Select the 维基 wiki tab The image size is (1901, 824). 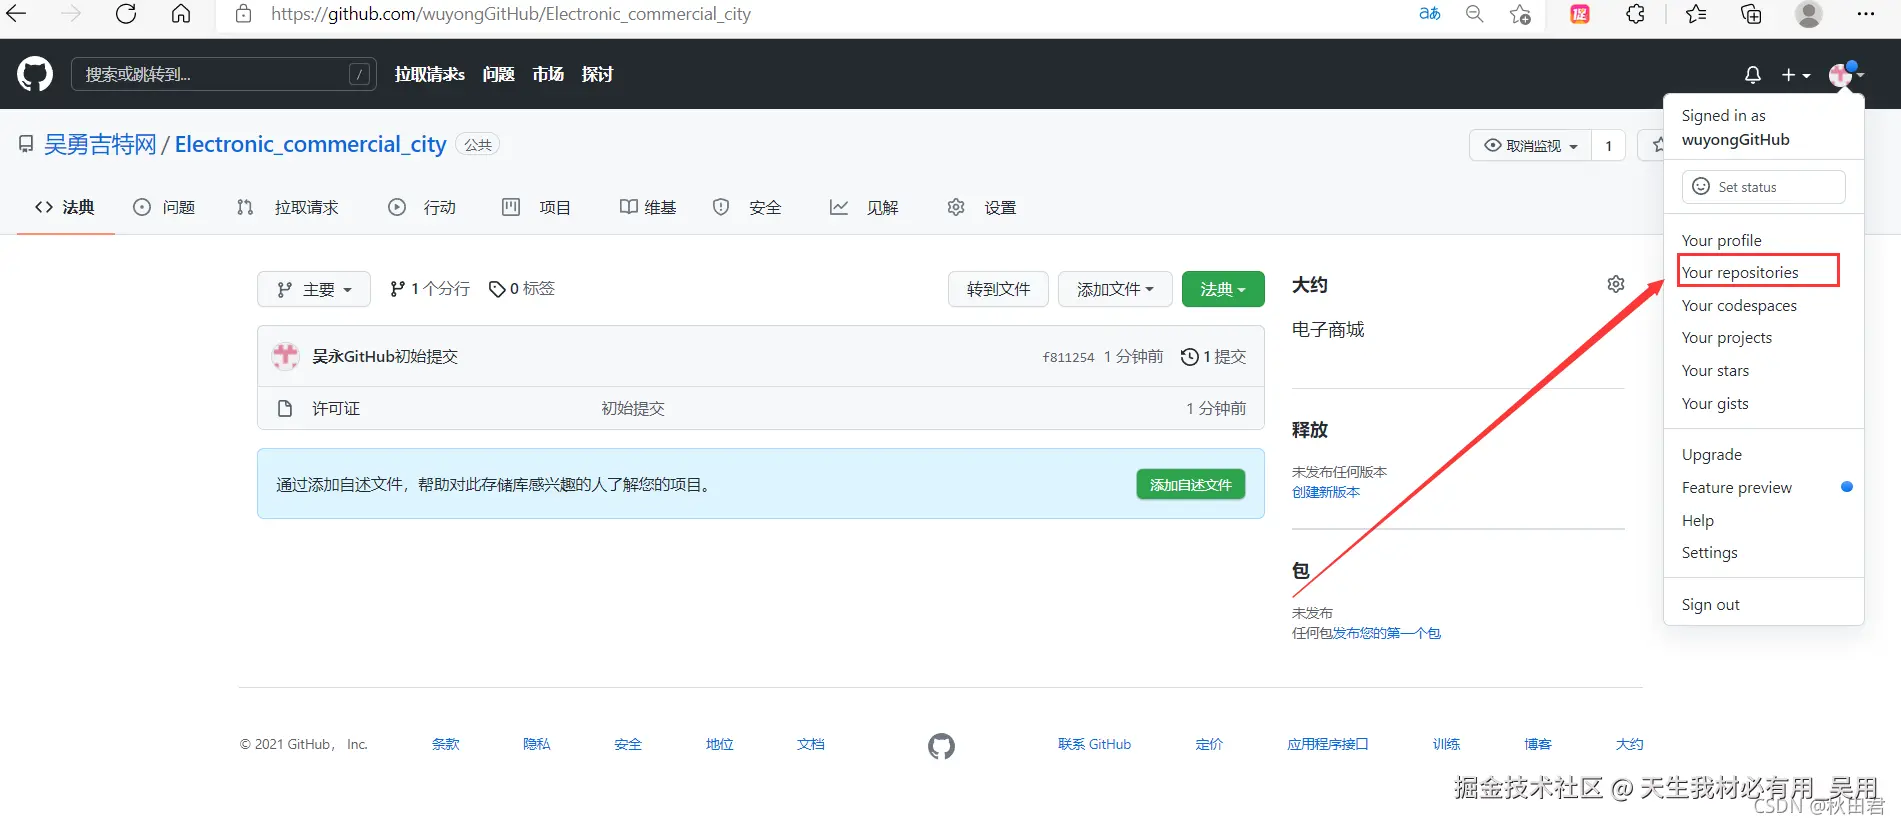pos(648,207)
